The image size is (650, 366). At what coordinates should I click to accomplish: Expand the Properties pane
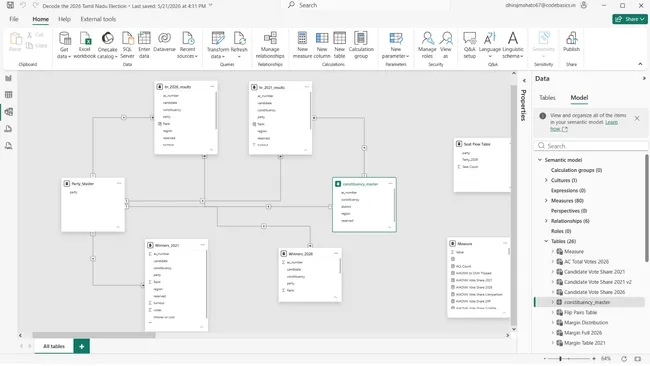point(524,81)
